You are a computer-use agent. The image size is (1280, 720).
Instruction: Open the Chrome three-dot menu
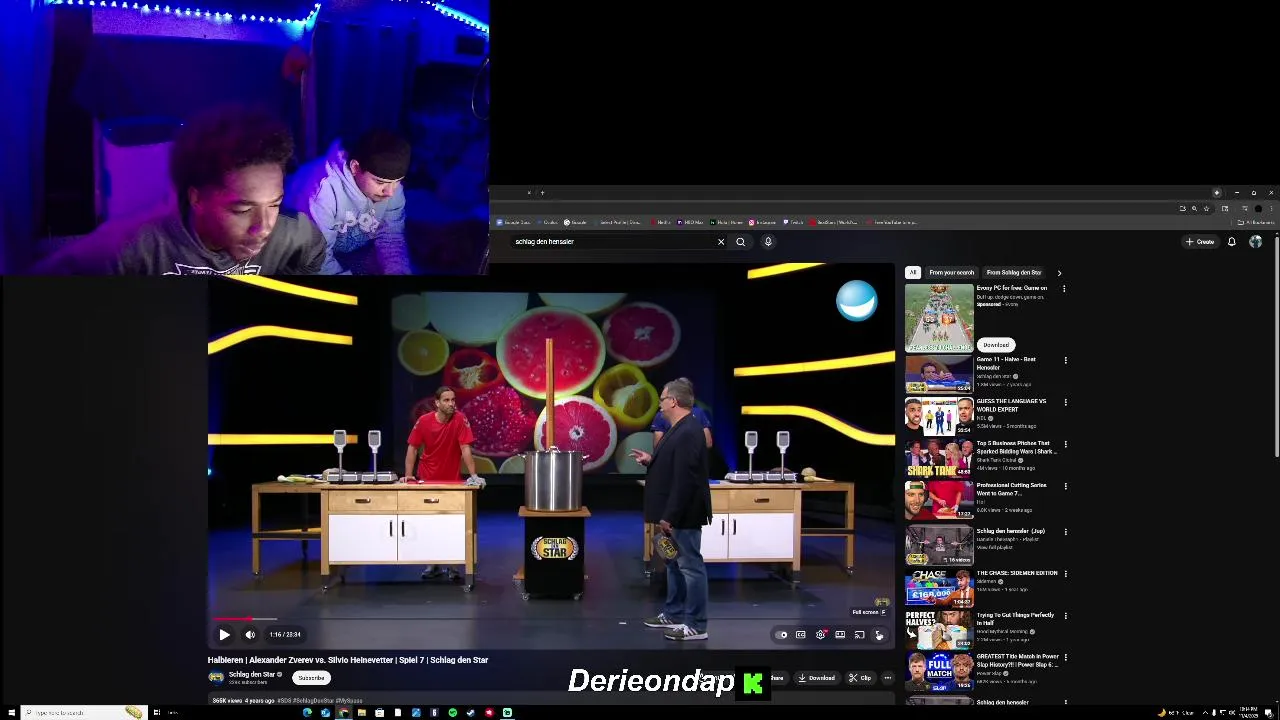(1270, 208)
